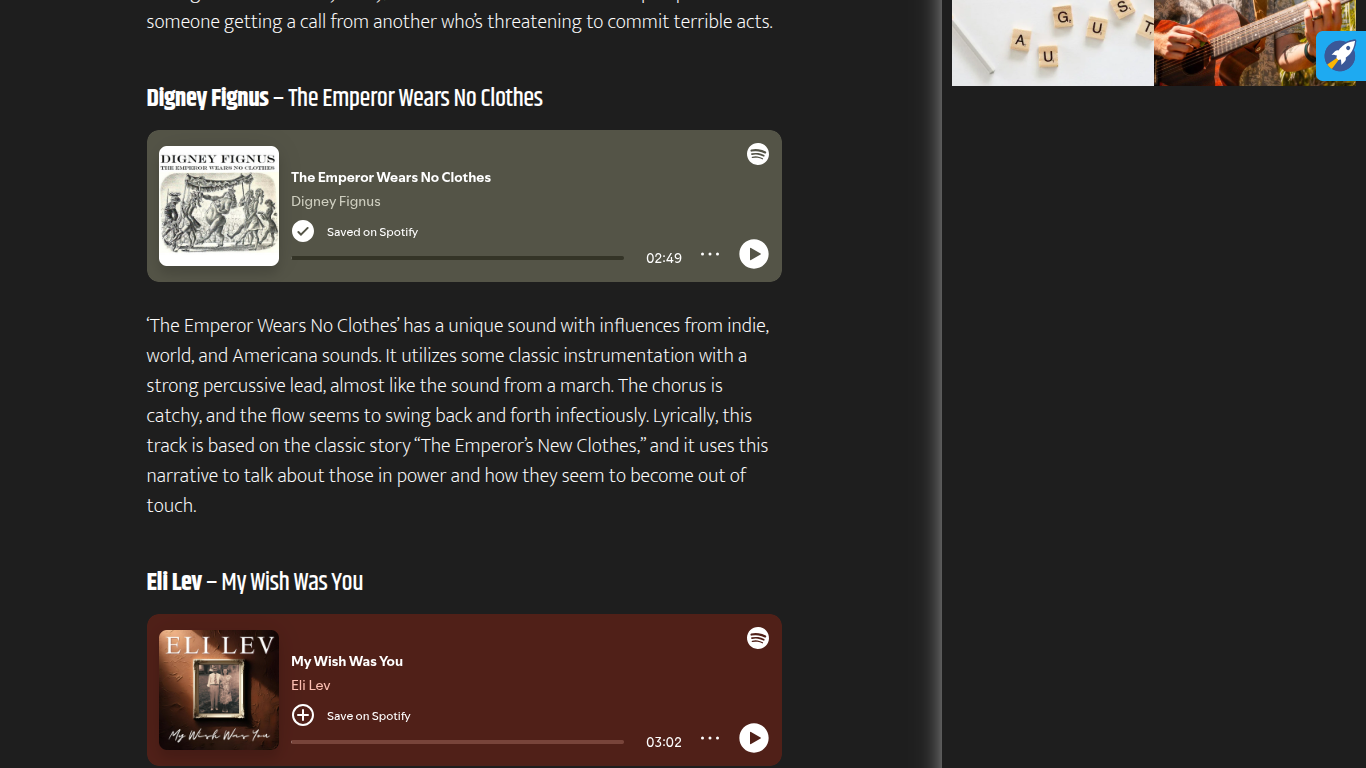Toggle saved checkmark for Emperor Wears No Clothes
Image resolution: width=1366 pixels, height=768 pixels.
click(x=303, y=231)
